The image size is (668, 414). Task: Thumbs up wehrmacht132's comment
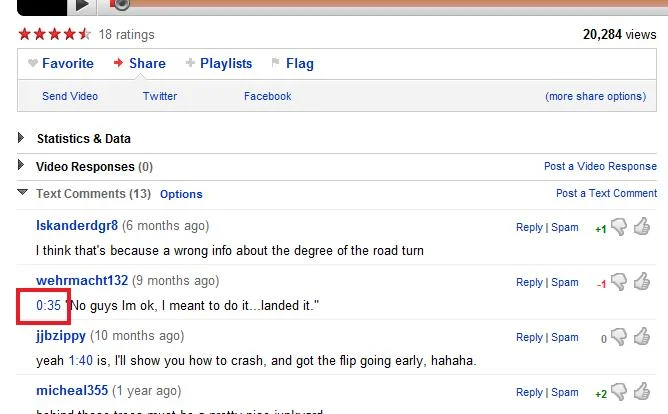pyautogui.click(x=642, y=282)
